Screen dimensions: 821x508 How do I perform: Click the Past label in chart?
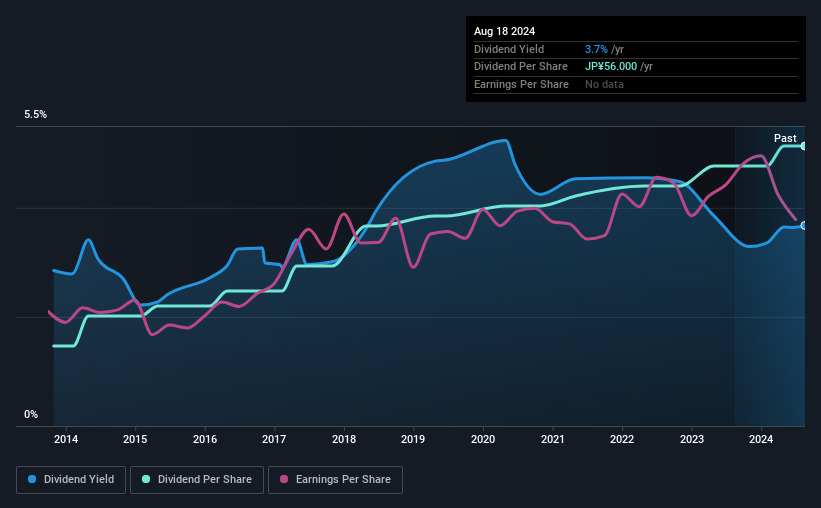click(x=785, y=138)
